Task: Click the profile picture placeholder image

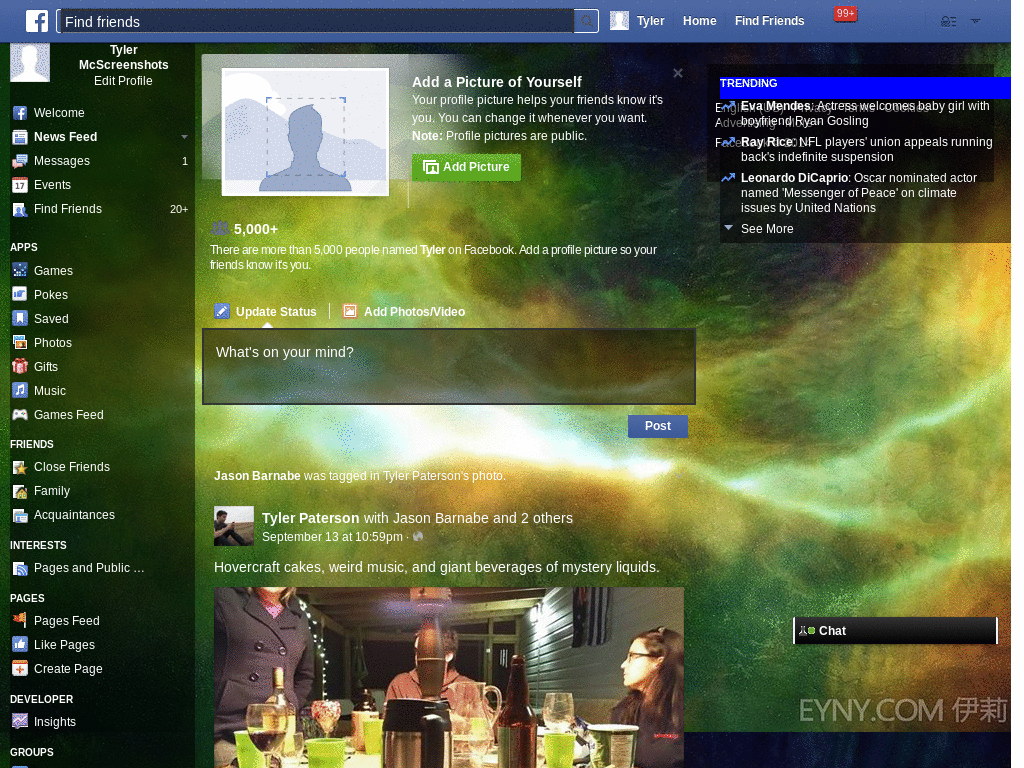Action: [305, 131]
